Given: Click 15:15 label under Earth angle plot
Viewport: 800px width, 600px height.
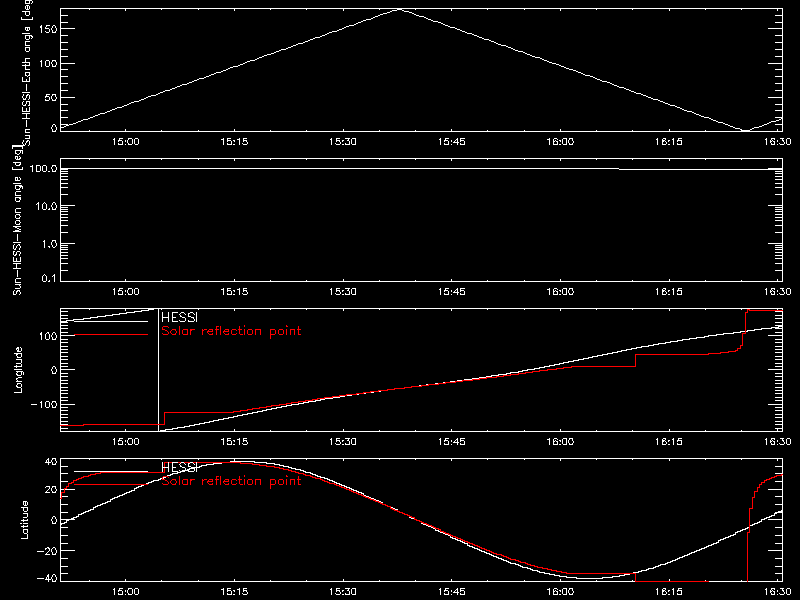Looking at the screenshot, I should [234, 141].
